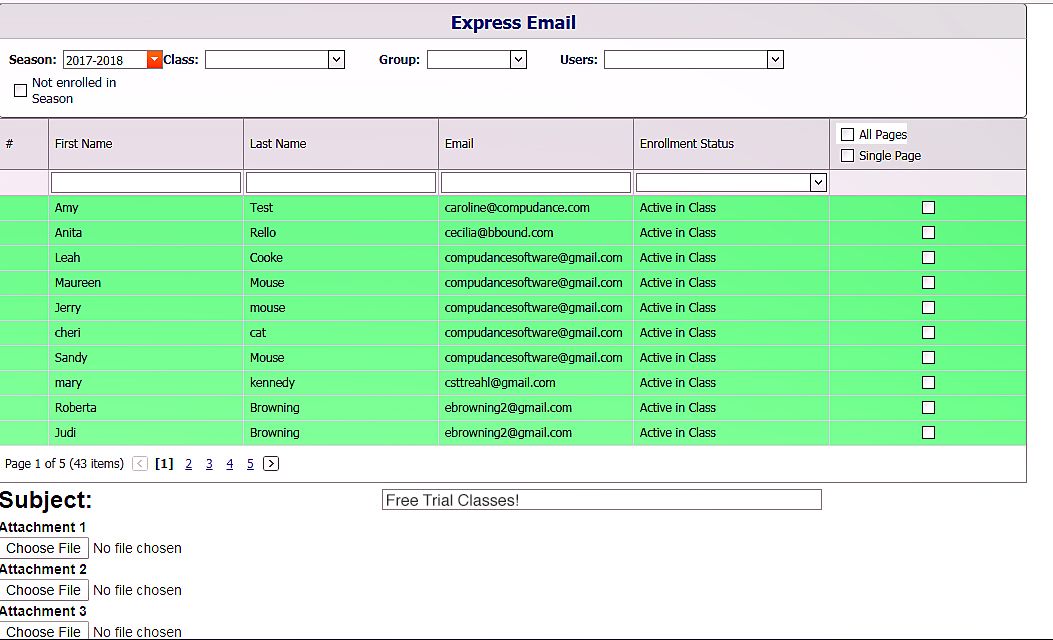Click Choose File for Attachment 2
Screen dimensions: 1053x640
point(44,590)
